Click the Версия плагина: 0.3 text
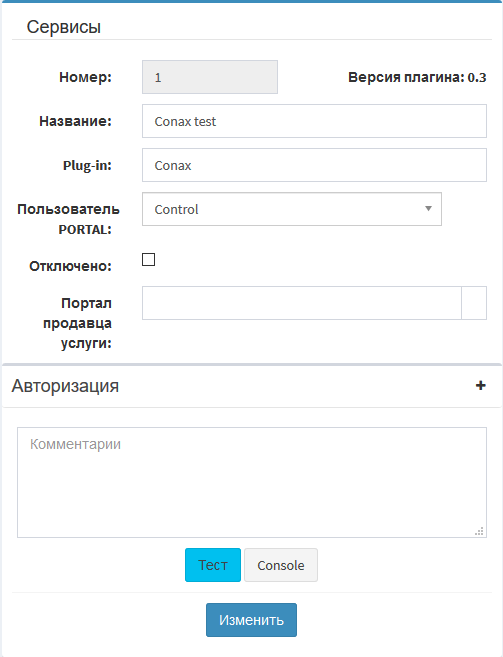Image resolution: width=503 pixels, height=657 pixels. [417, 77]
